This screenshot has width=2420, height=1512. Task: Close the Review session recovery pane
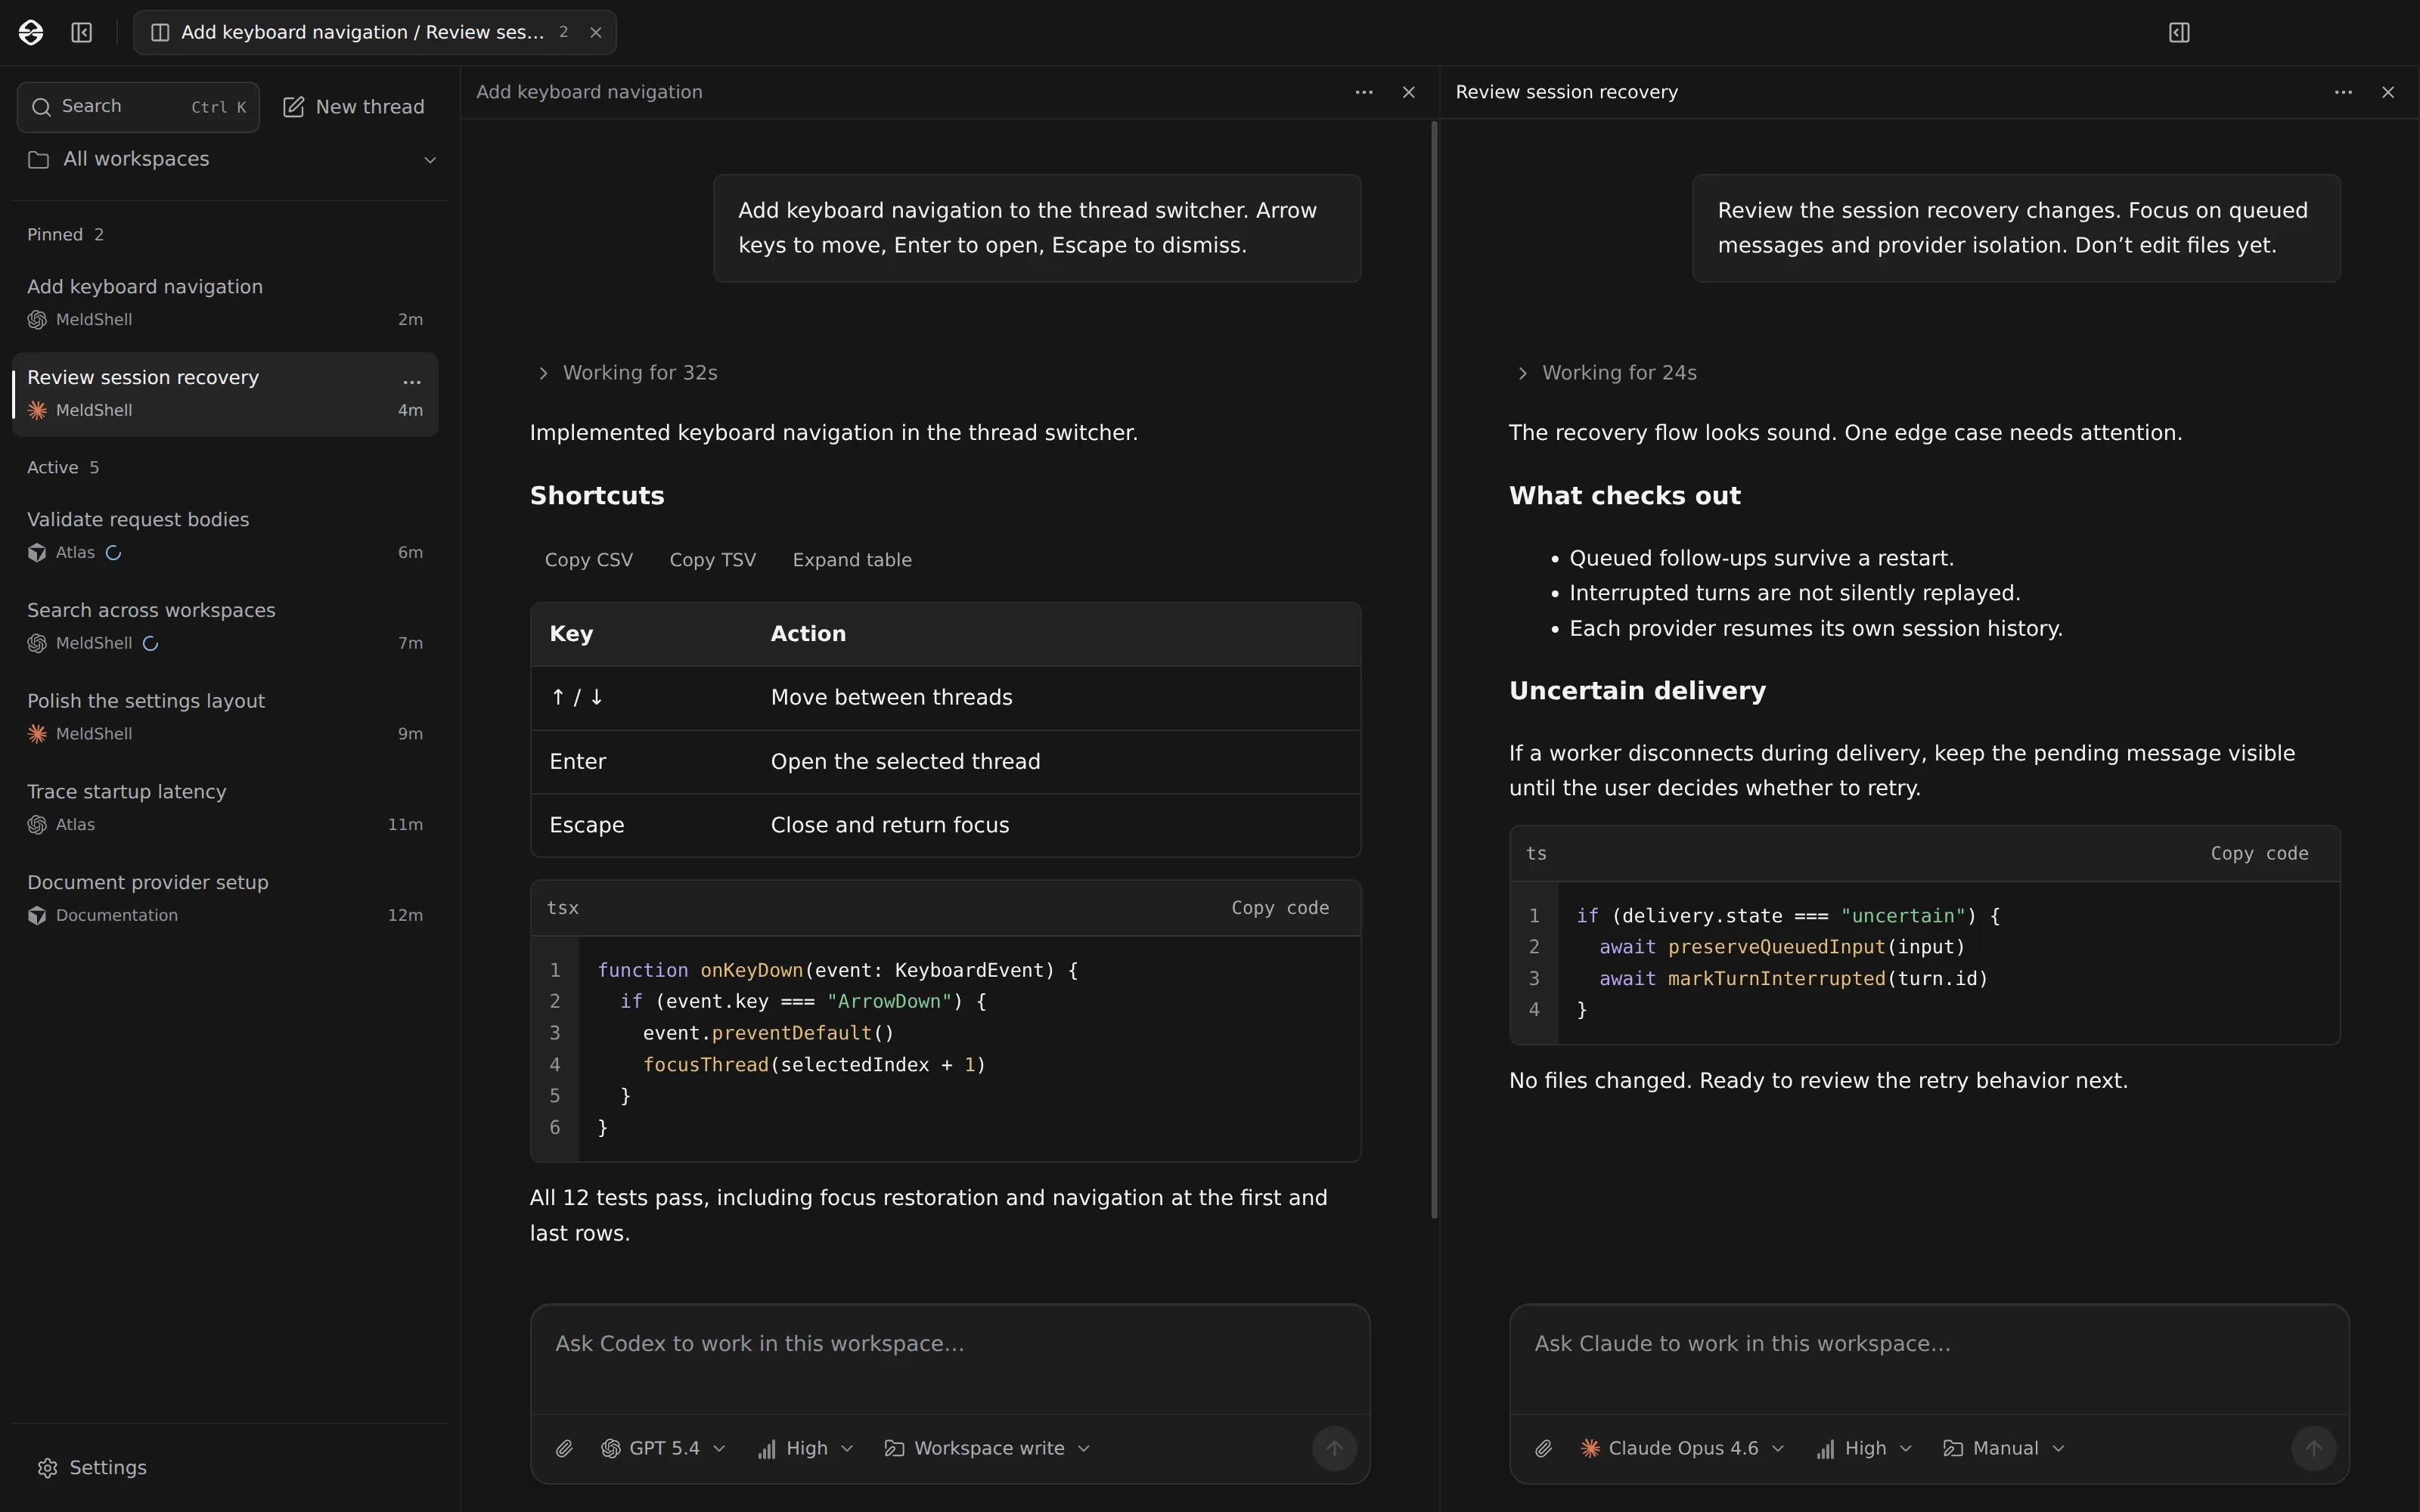(2388, 92)
